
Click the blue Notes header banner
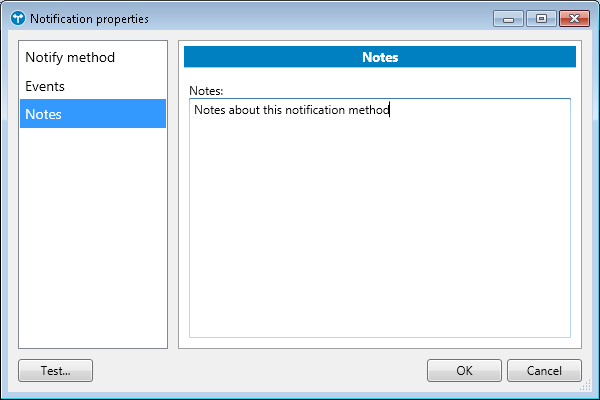point(380,58)
